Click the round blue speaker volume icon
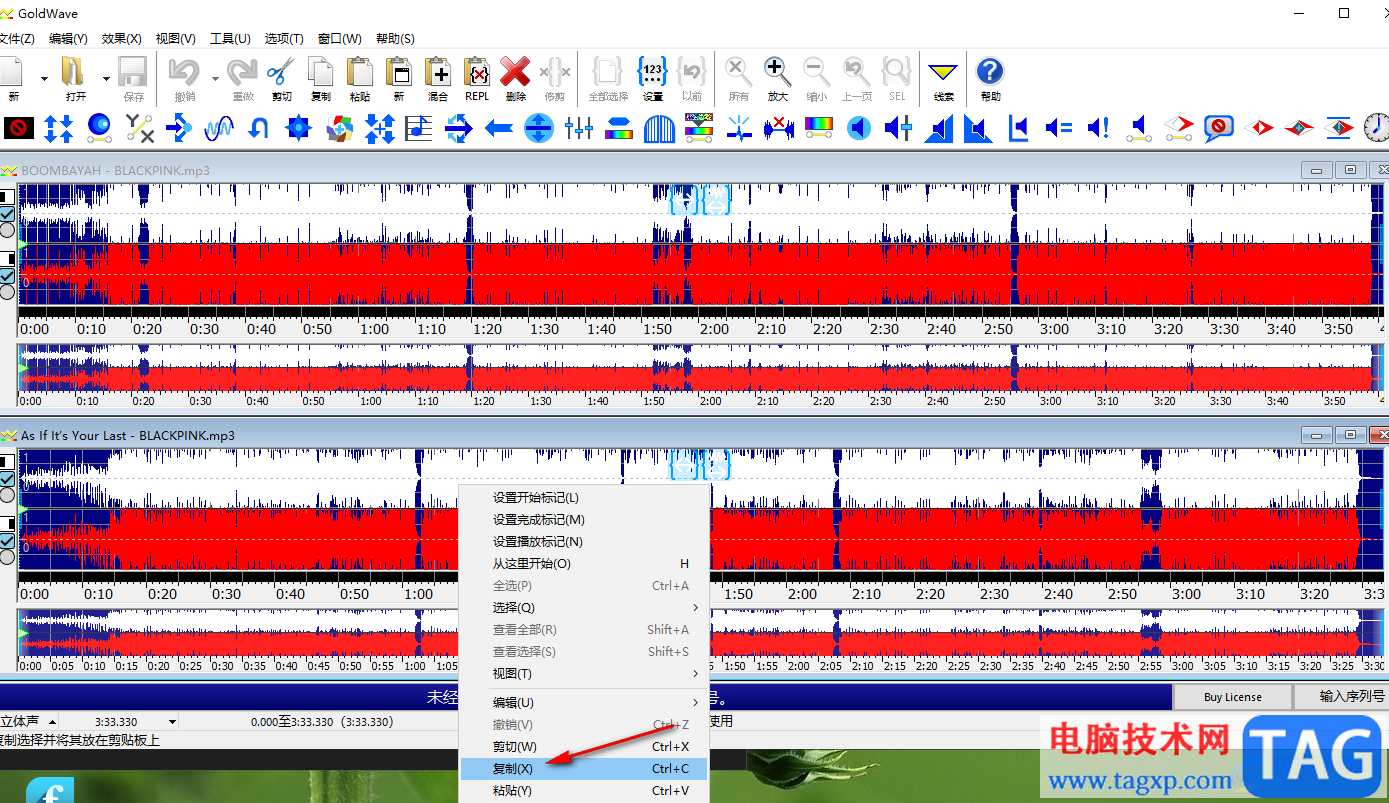The image size is (1389, 803). coord(859,128)
